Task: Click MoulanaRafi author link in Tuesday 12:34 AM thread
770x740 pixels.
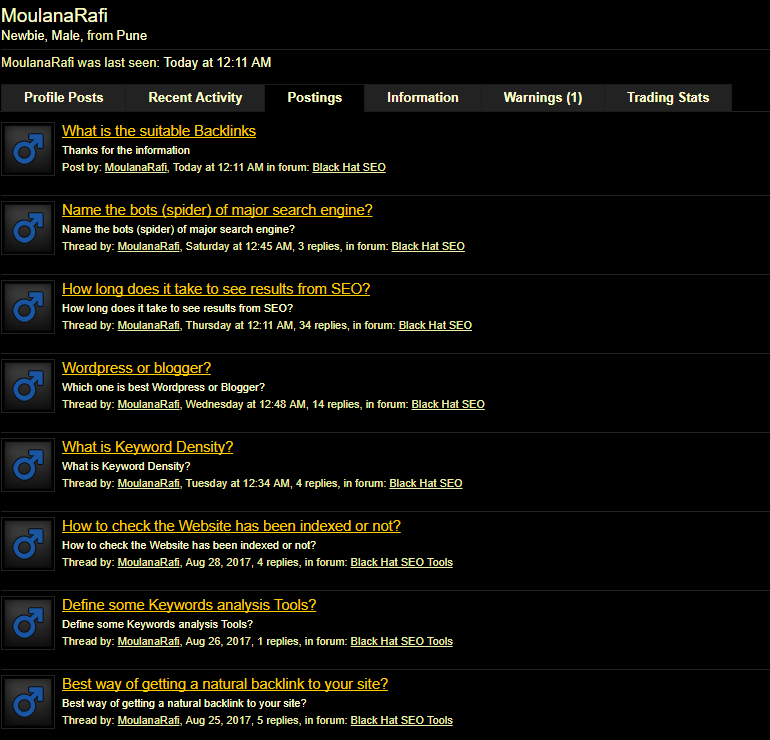Action: pos(148,484)
